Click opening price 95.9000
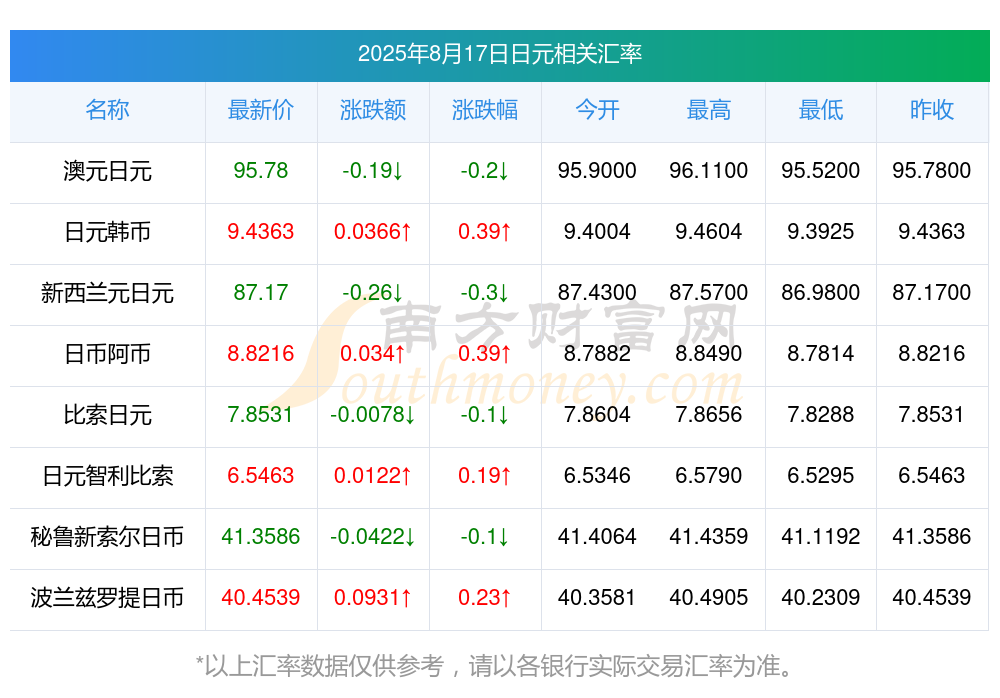Viewport: 1000px width, 698px height. pos(597,171)
